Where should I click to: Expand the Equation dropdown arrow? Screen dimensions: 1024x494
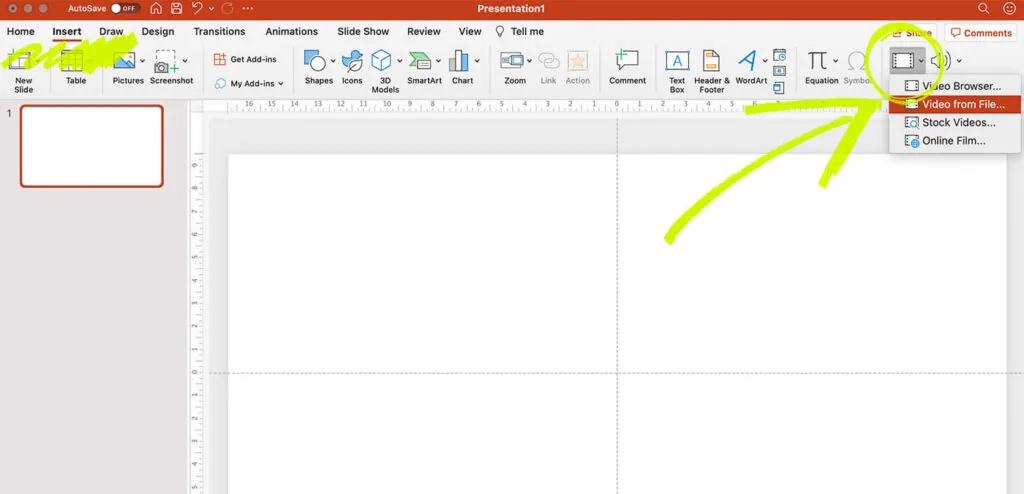coord(835,61)
